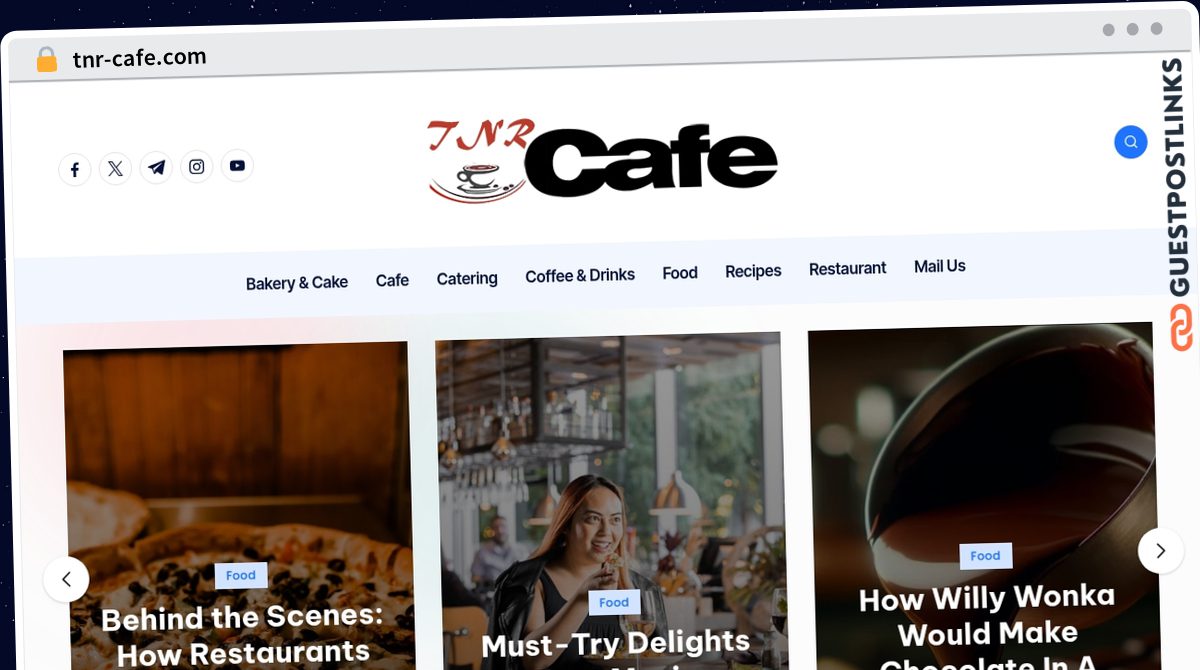1200x670 pixels.
Task: Click the tnr-cafe.com address field
Action: tap(140, 58)
